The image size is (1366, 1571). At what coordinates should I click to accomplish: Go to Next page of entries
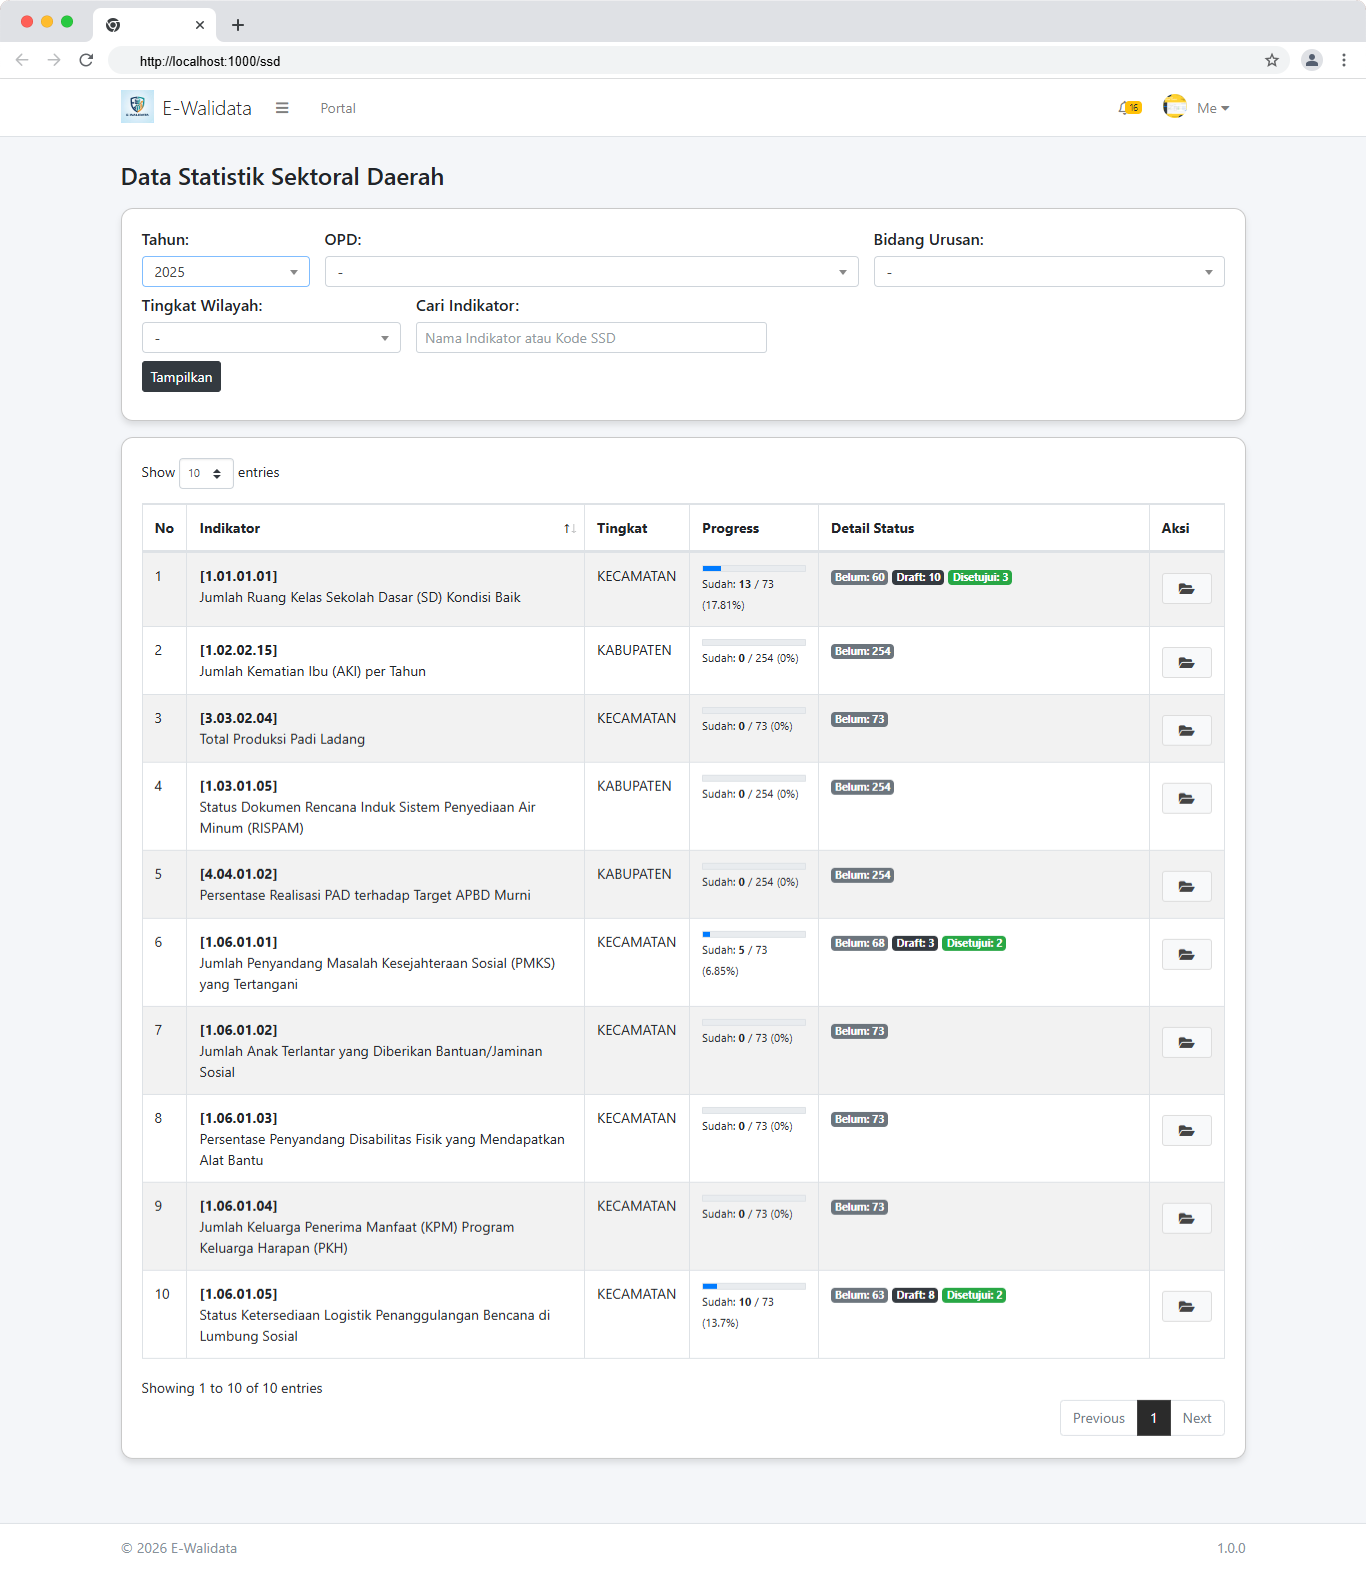tap(1196, 1418)
